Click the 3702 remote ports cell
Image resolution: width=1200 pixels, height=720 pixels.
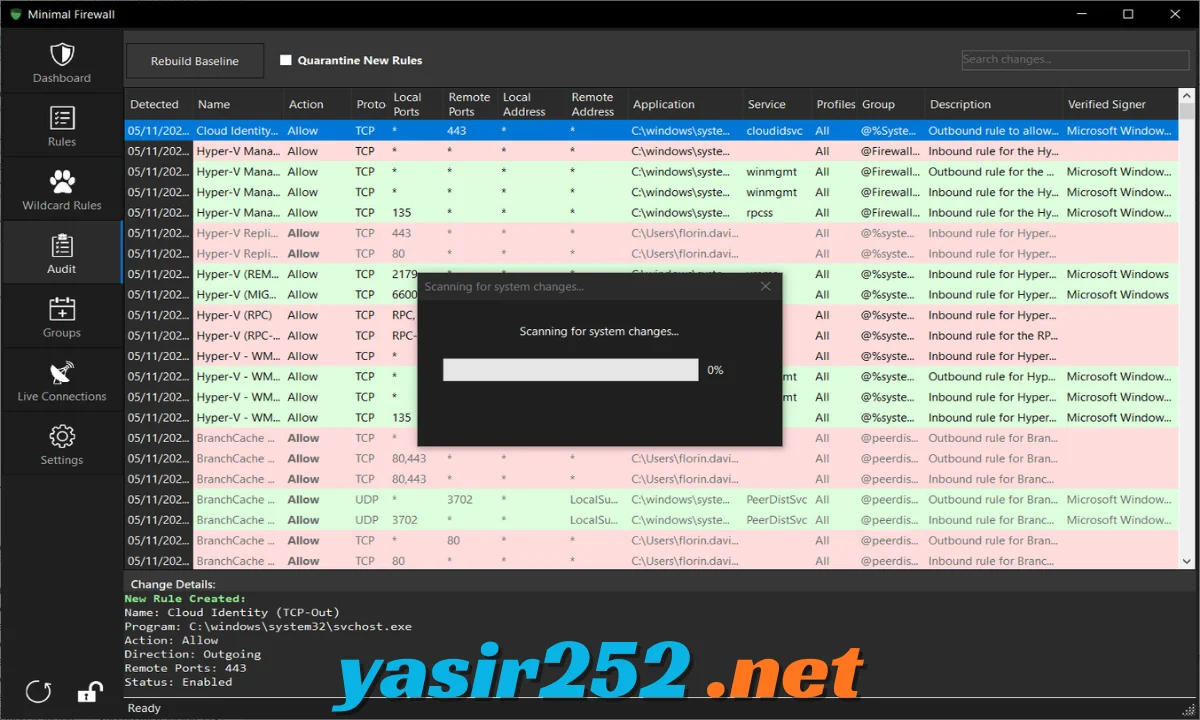(x=460, y=499)
